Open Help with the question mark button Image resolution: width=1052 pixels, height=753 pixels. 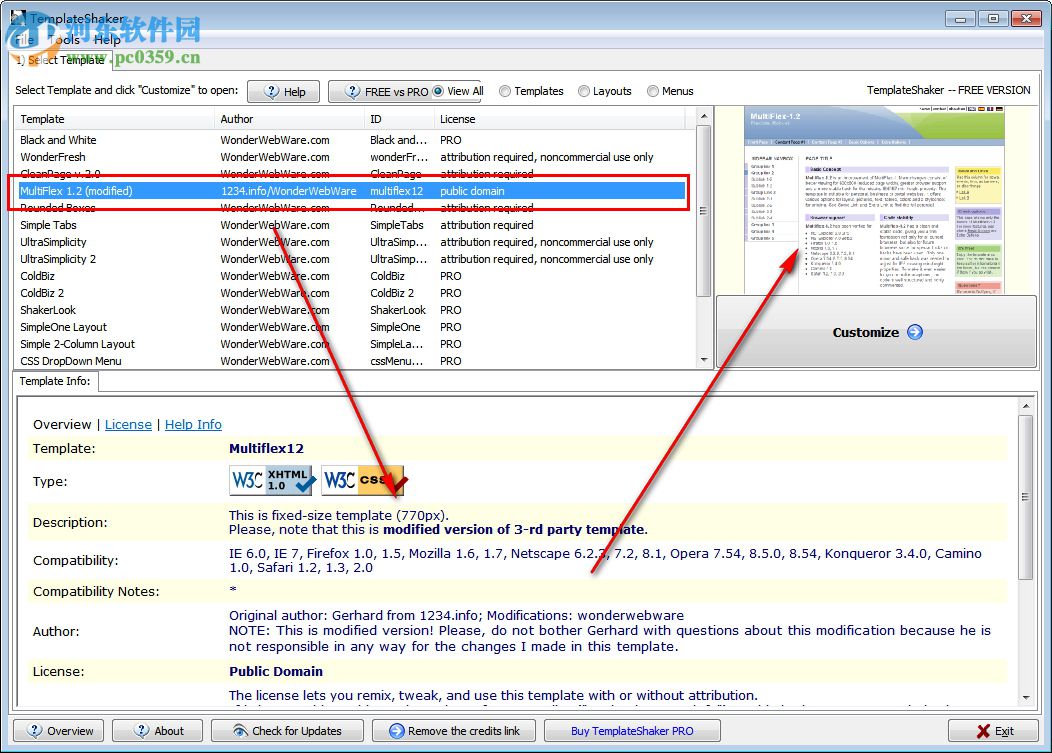click(283, 91)
